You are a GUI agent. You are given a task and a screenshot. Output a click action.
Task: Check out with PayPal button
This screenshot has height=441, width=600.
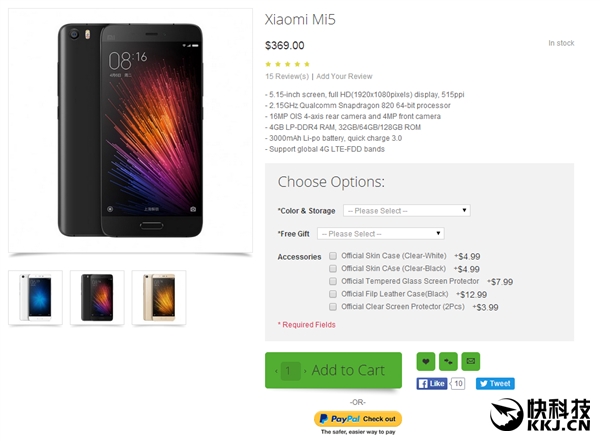(358, 419)
